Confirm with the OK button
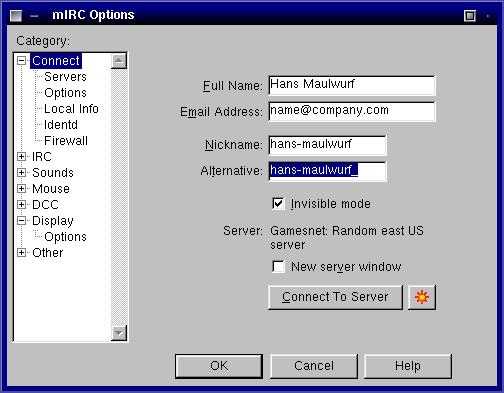 [x=219, y=366]
